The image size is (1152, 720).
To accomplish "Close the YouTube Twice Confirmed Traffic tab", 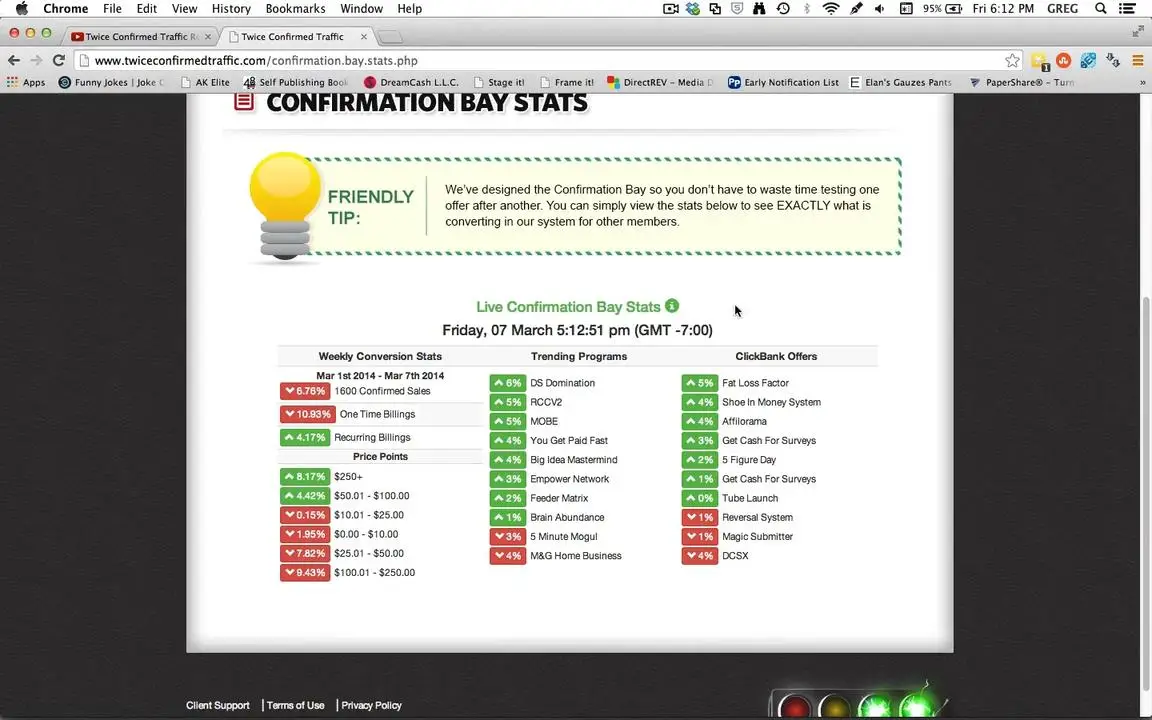I will 208,37.
